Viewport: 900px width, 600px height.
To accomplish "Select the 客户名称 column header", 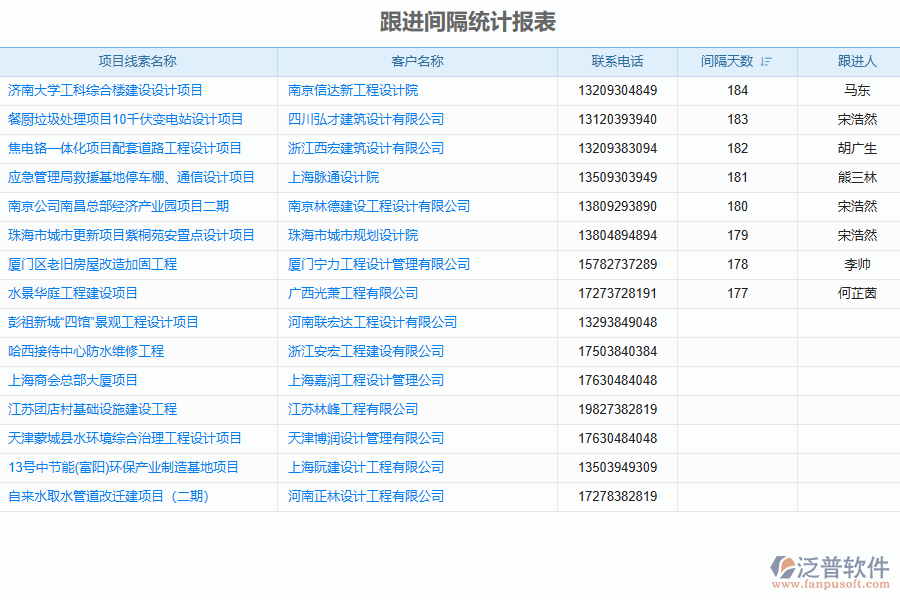I will (x=417, y=62).
